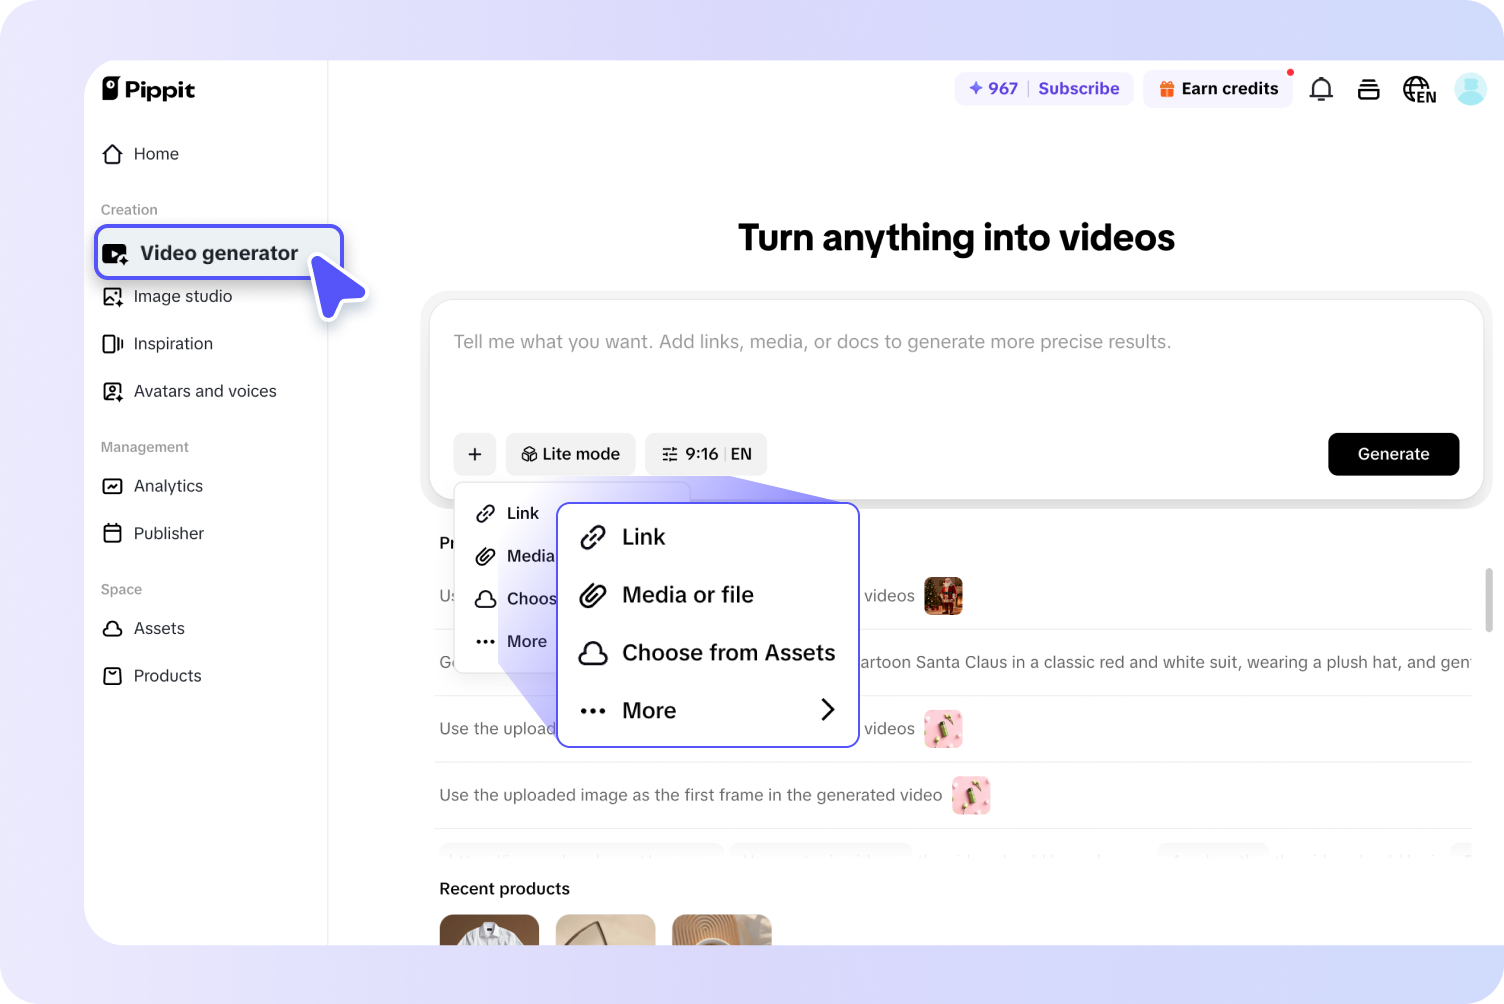Choose from Assets in the attachment menu
Viewport: 1504px width, 1004px height.
pos(728,652)
